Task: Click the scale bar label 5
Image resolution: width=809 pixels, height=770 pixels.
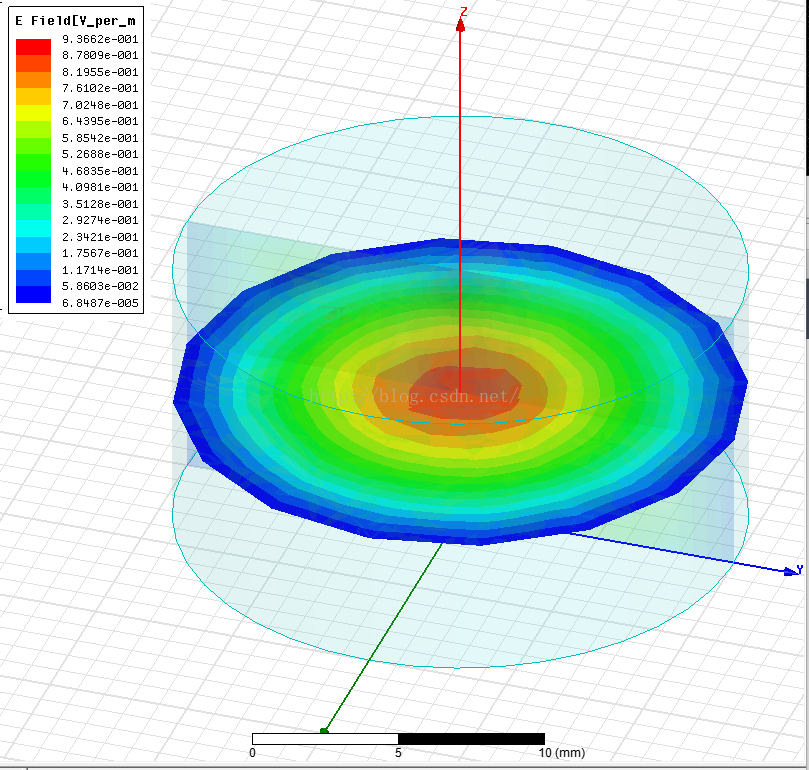Action: pyautogui.click(x=398, y=753)
